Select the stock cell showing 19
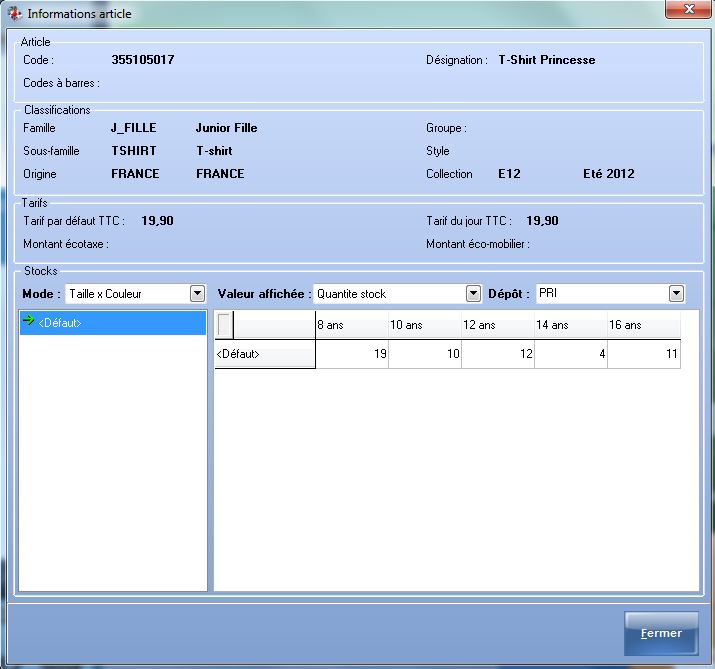 pyautogui.click(x=351, y=354)
